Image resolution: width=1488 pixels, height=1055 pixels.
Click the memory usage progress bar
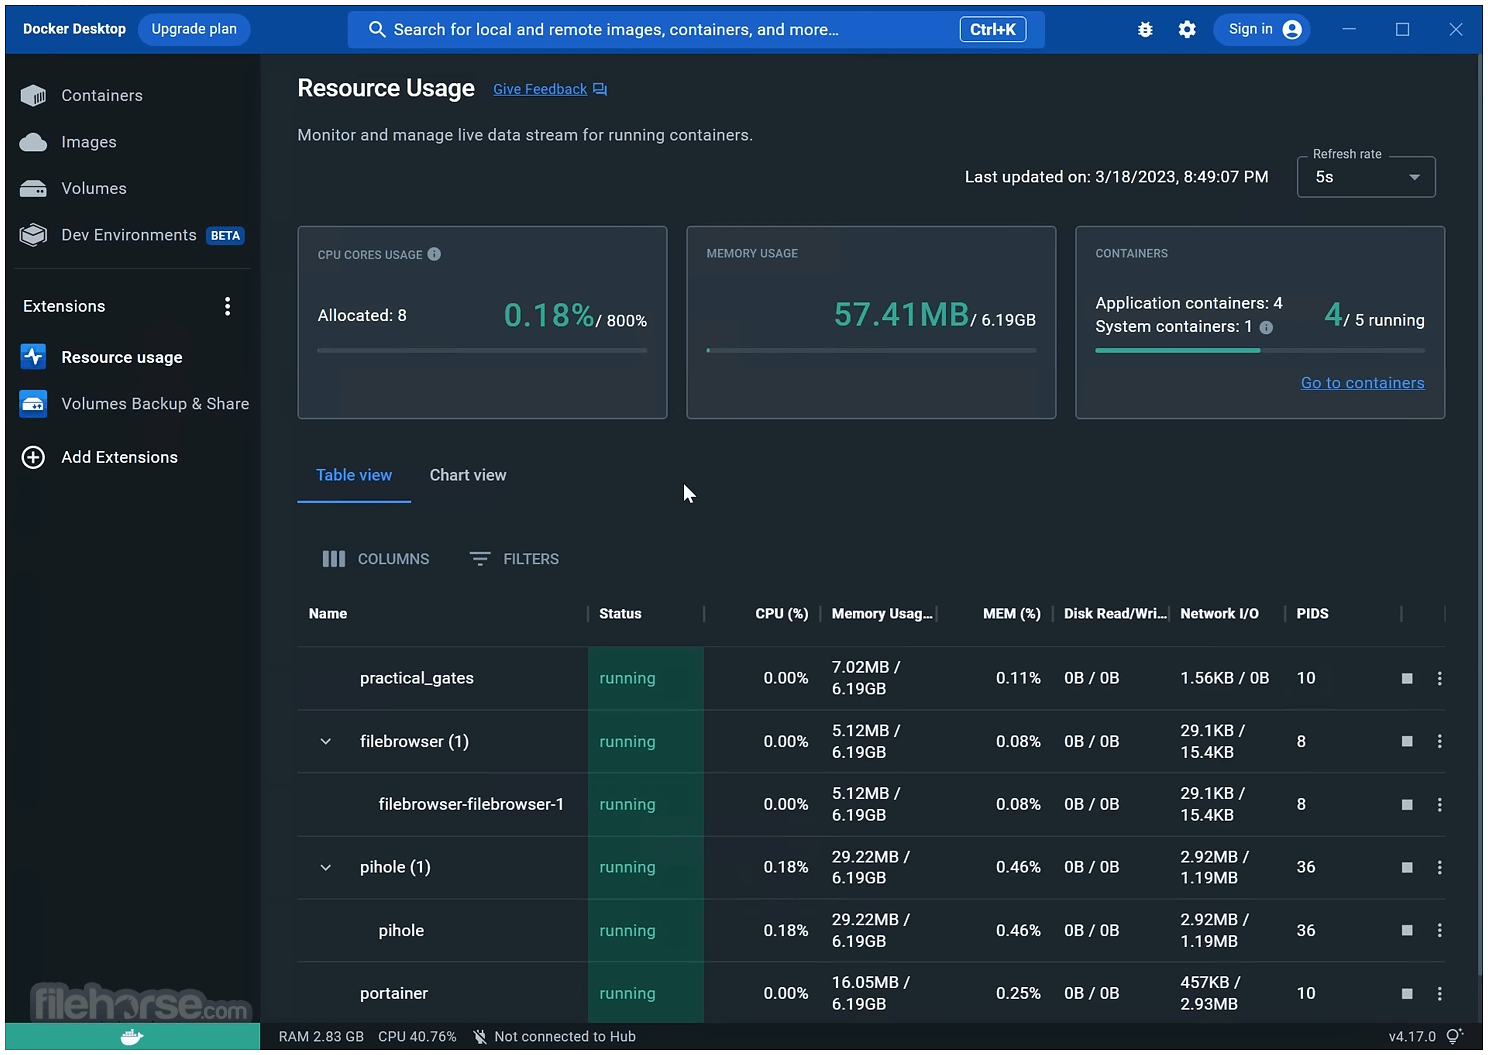[871, 351]
